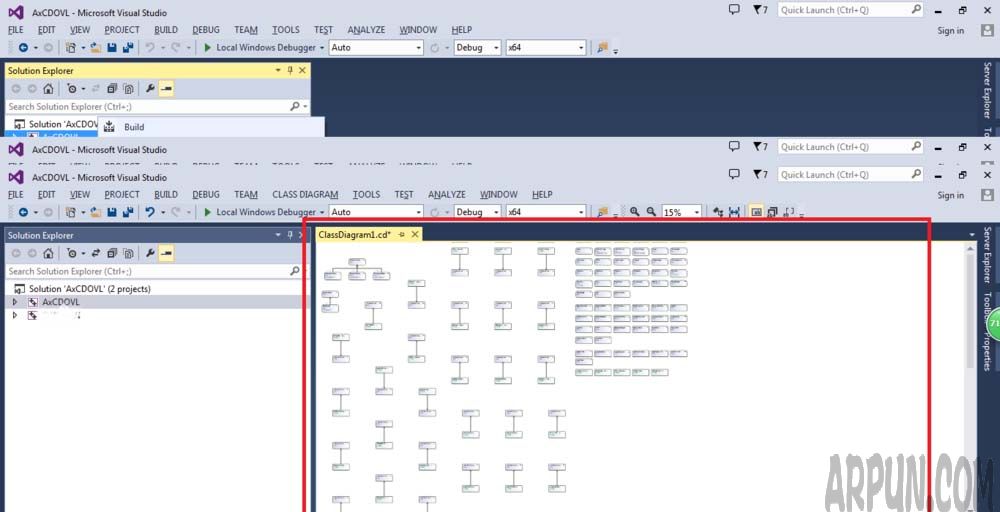Screen dimensions: 1000x512
Task: Click Quick Launch box in top window
Action: (850, 10)
